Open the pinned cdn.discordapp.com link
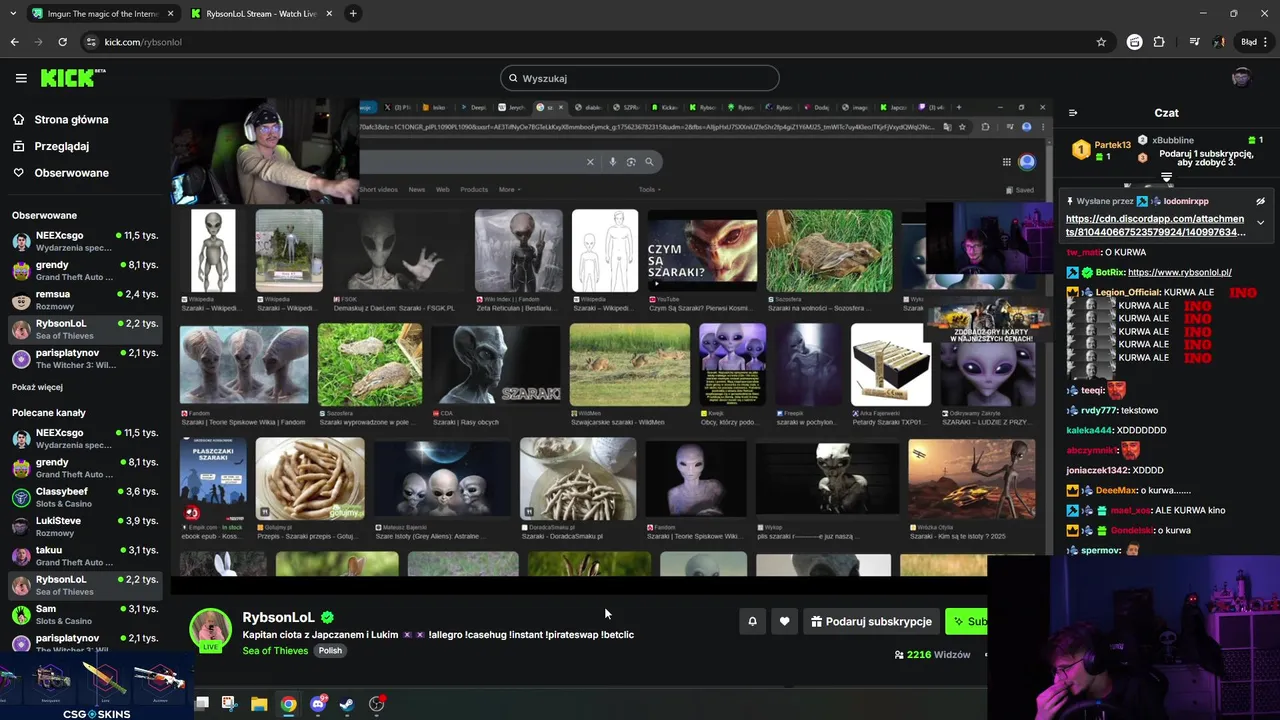 click(x=1156, y=225)
